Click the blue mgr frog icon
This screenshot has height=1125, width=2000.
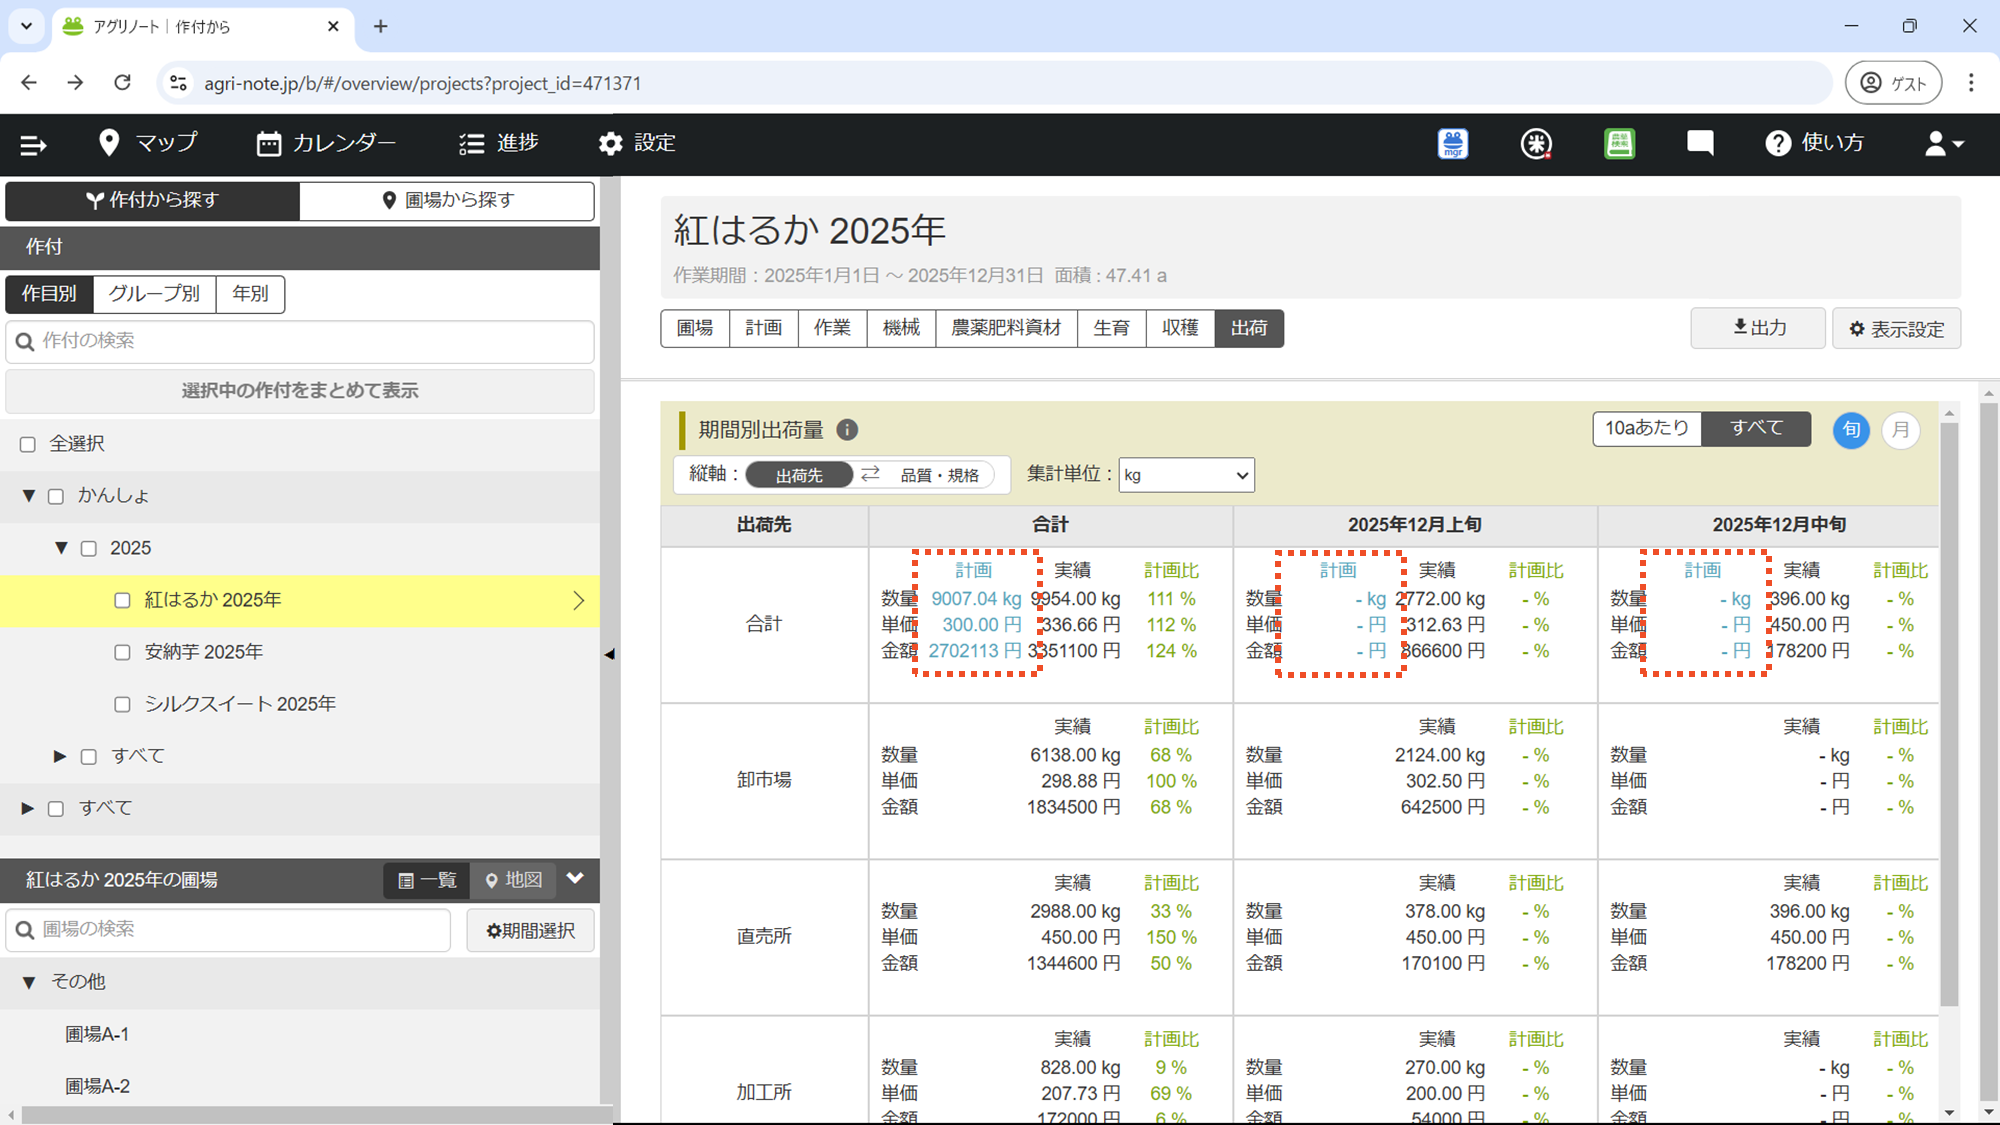point(1453,144)
